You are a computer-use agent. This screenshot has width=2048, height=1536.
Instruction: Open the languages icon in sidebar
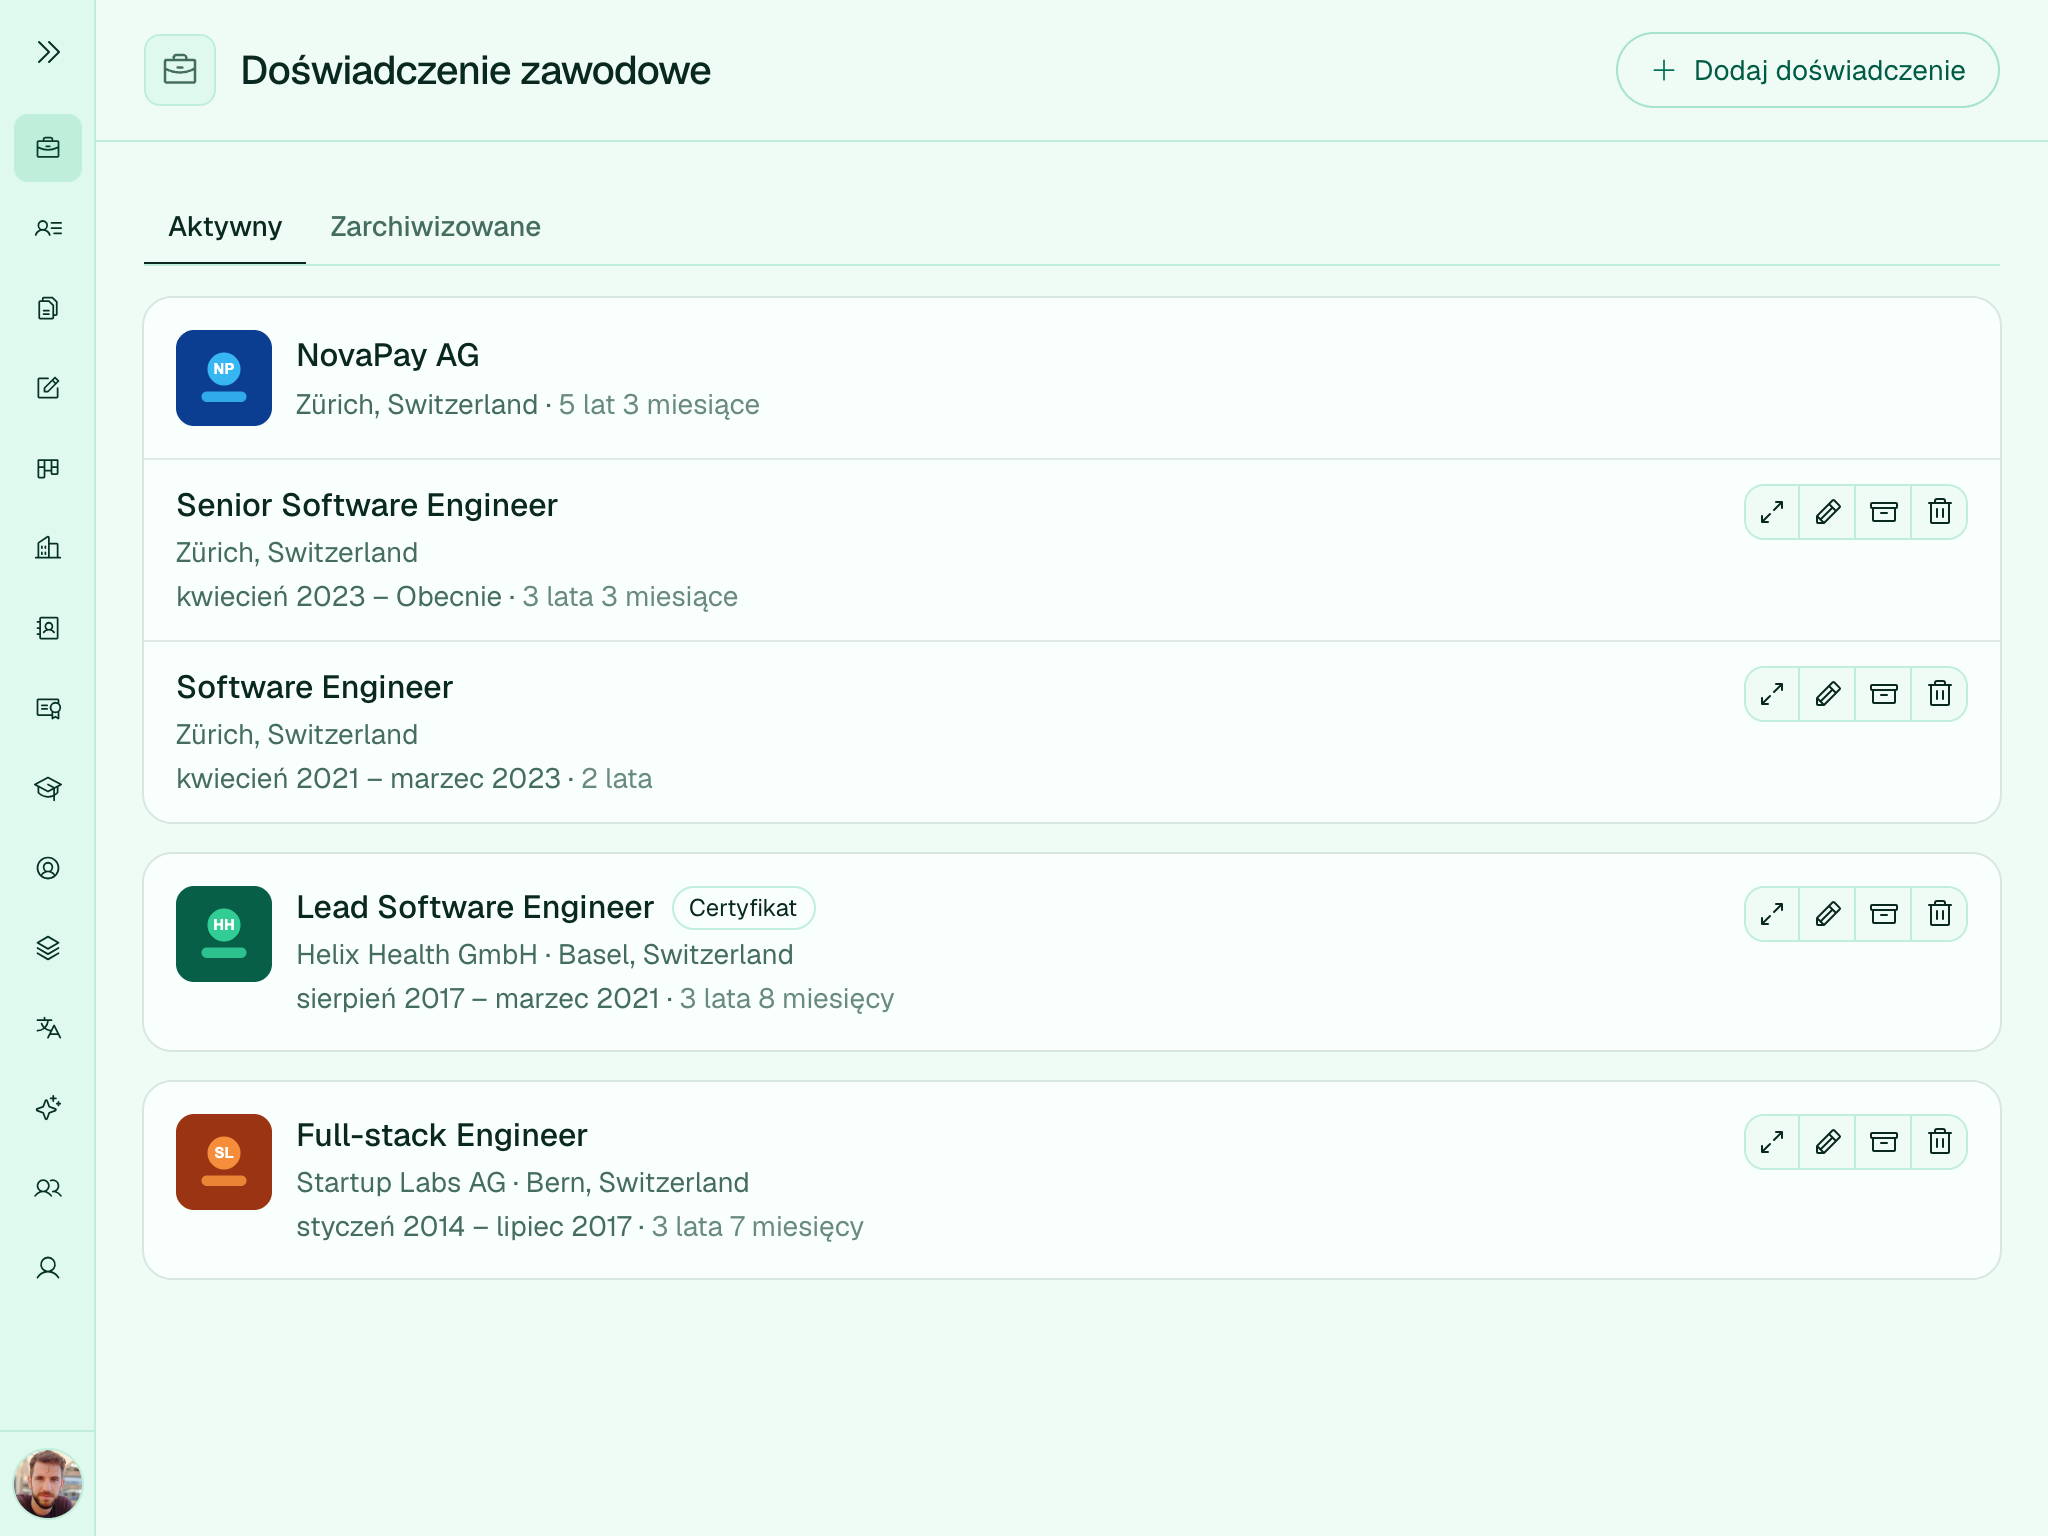[48, 1028]
